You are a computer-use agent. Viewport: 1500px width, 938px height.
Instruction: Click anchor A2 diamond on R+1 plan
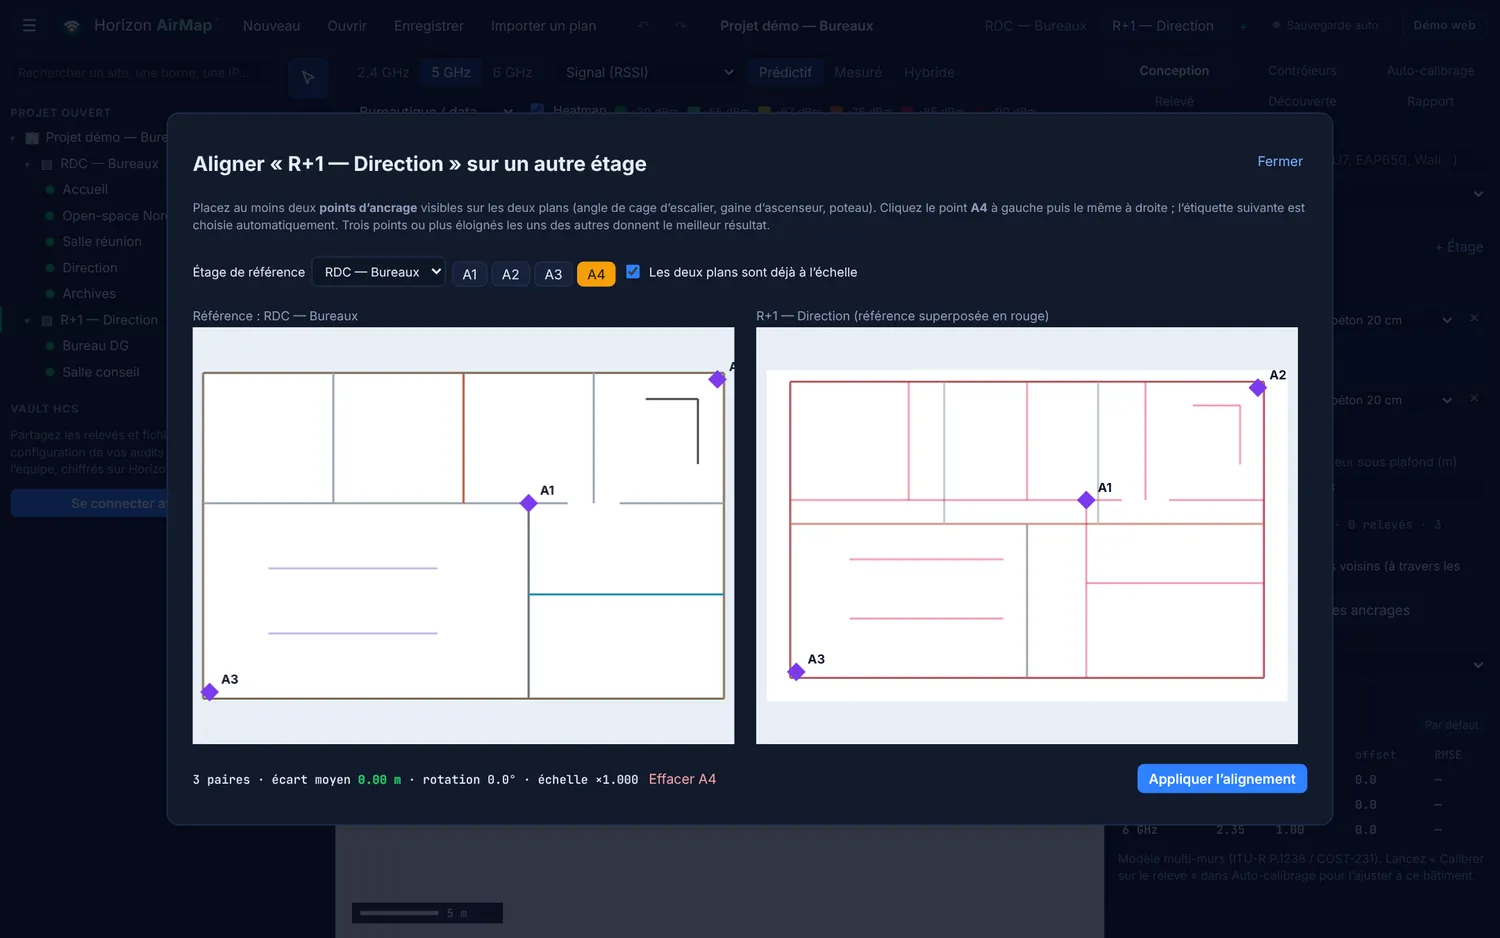tap(1258, 387)
